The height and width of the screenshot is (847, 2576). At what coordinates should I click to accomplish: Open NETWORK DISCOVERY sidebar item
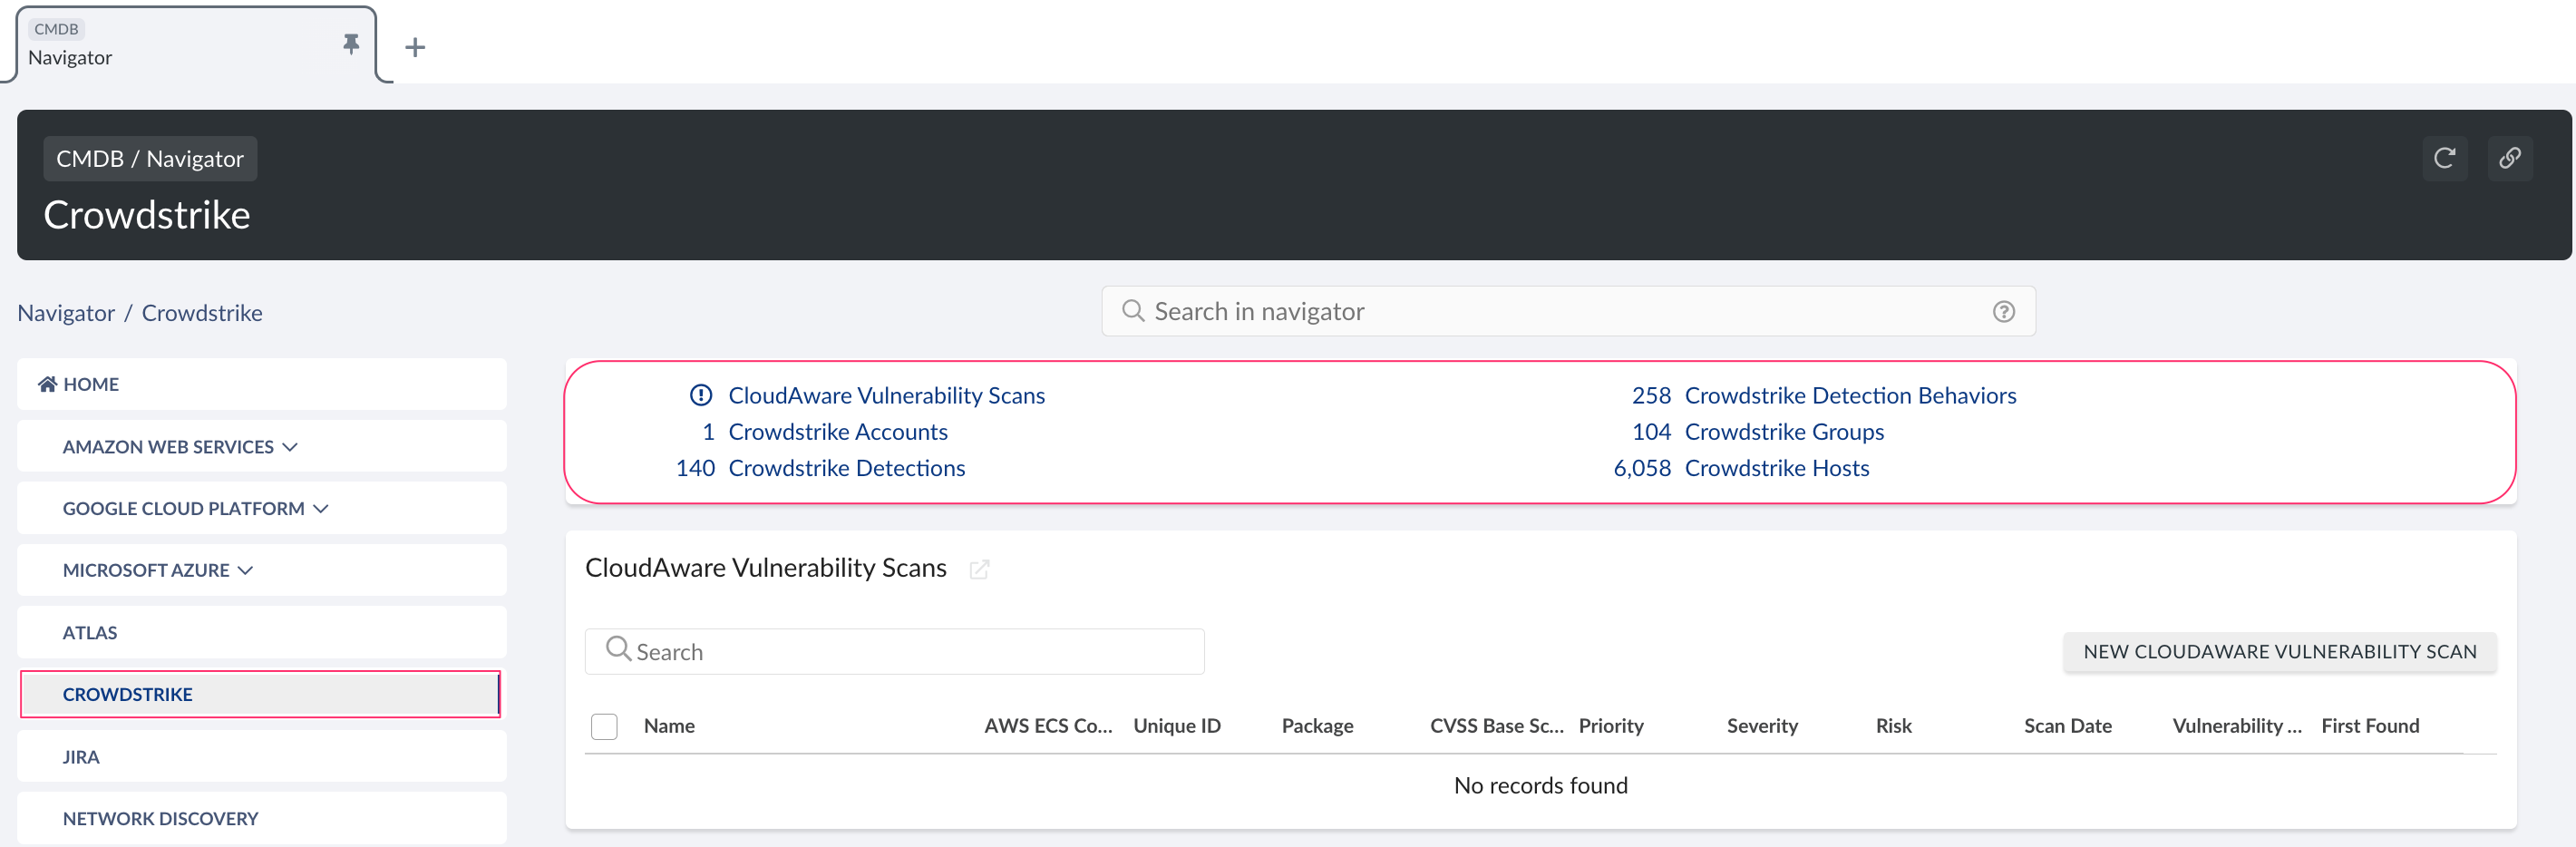coord(262,819)
